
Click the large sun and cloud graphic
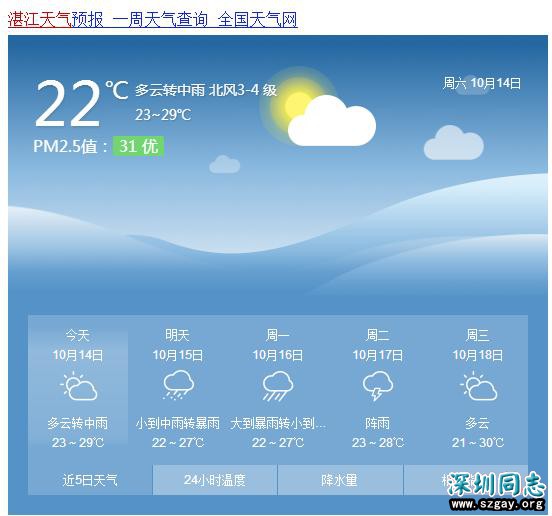318,107
